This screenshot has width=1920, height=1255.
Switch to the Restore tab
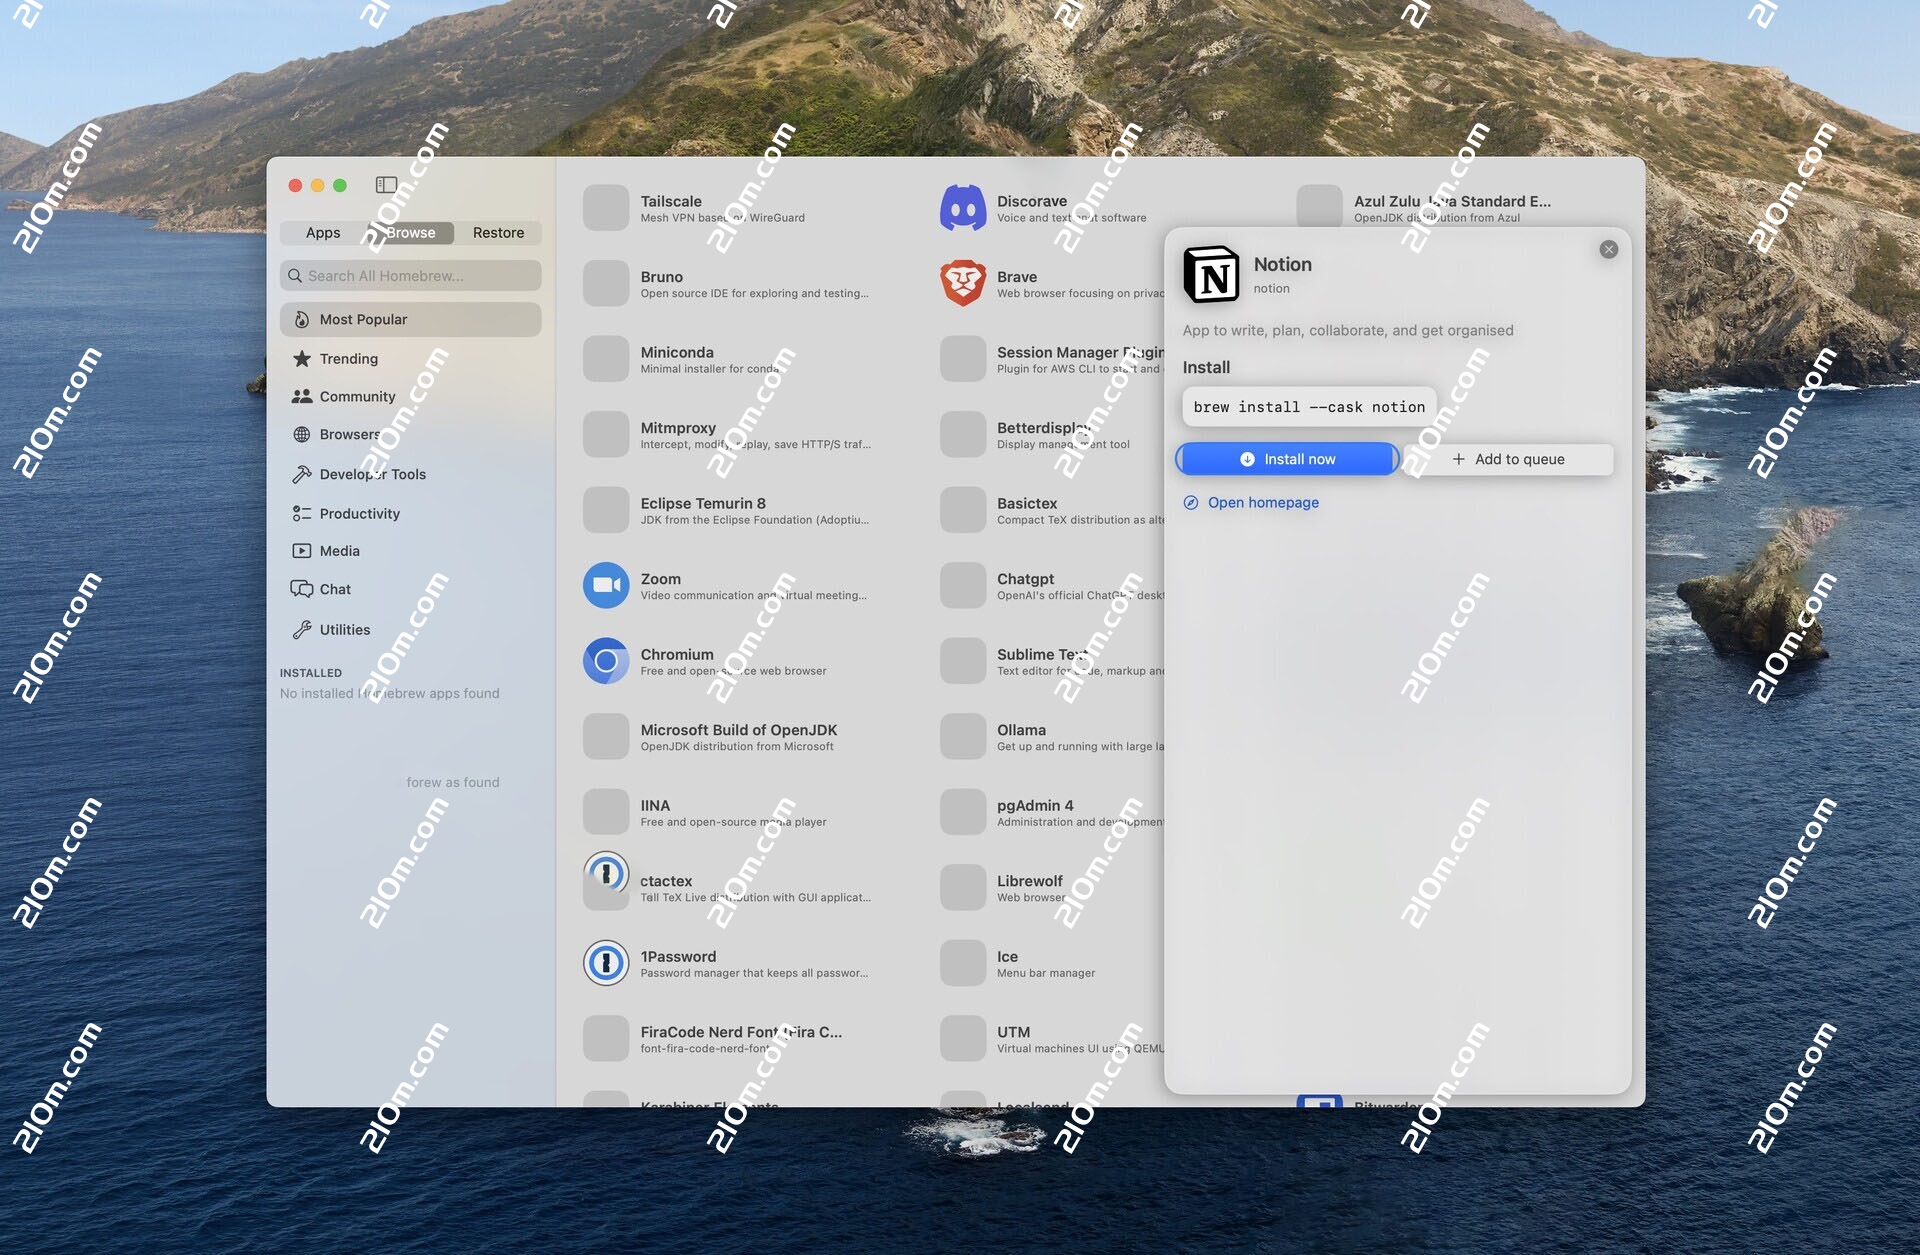[498, 233]
